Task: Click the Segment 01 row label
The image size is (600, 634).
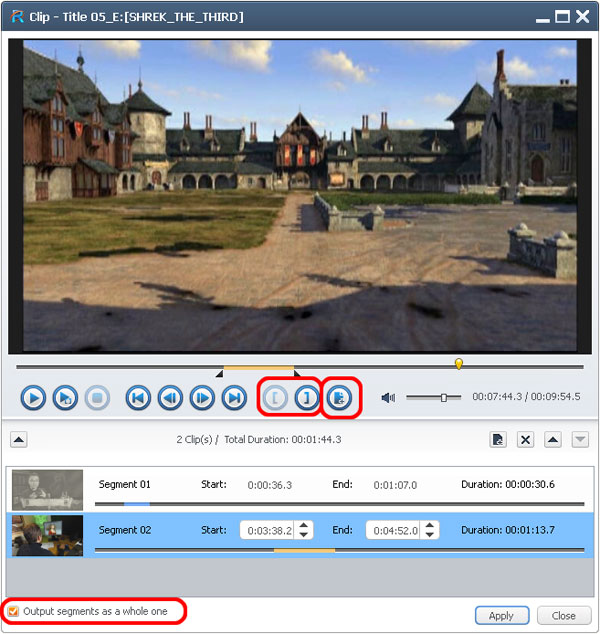Action: click(x=125, y=484)
